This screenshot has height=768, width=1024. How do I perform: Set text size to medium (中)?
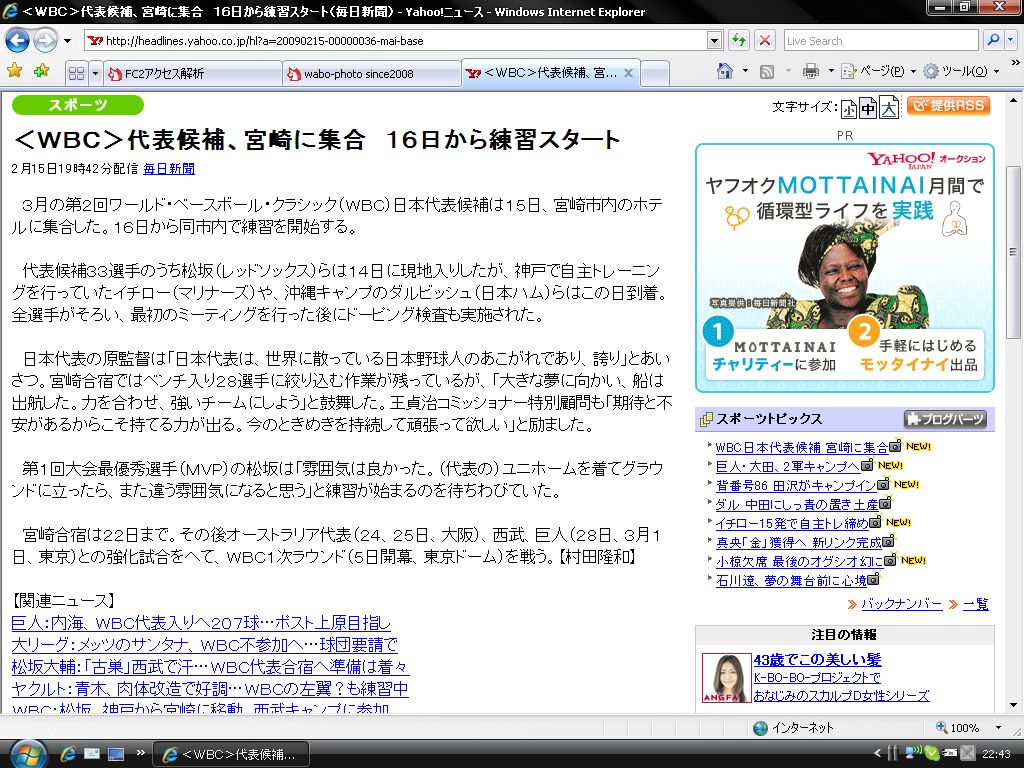[x=868, y=108]
